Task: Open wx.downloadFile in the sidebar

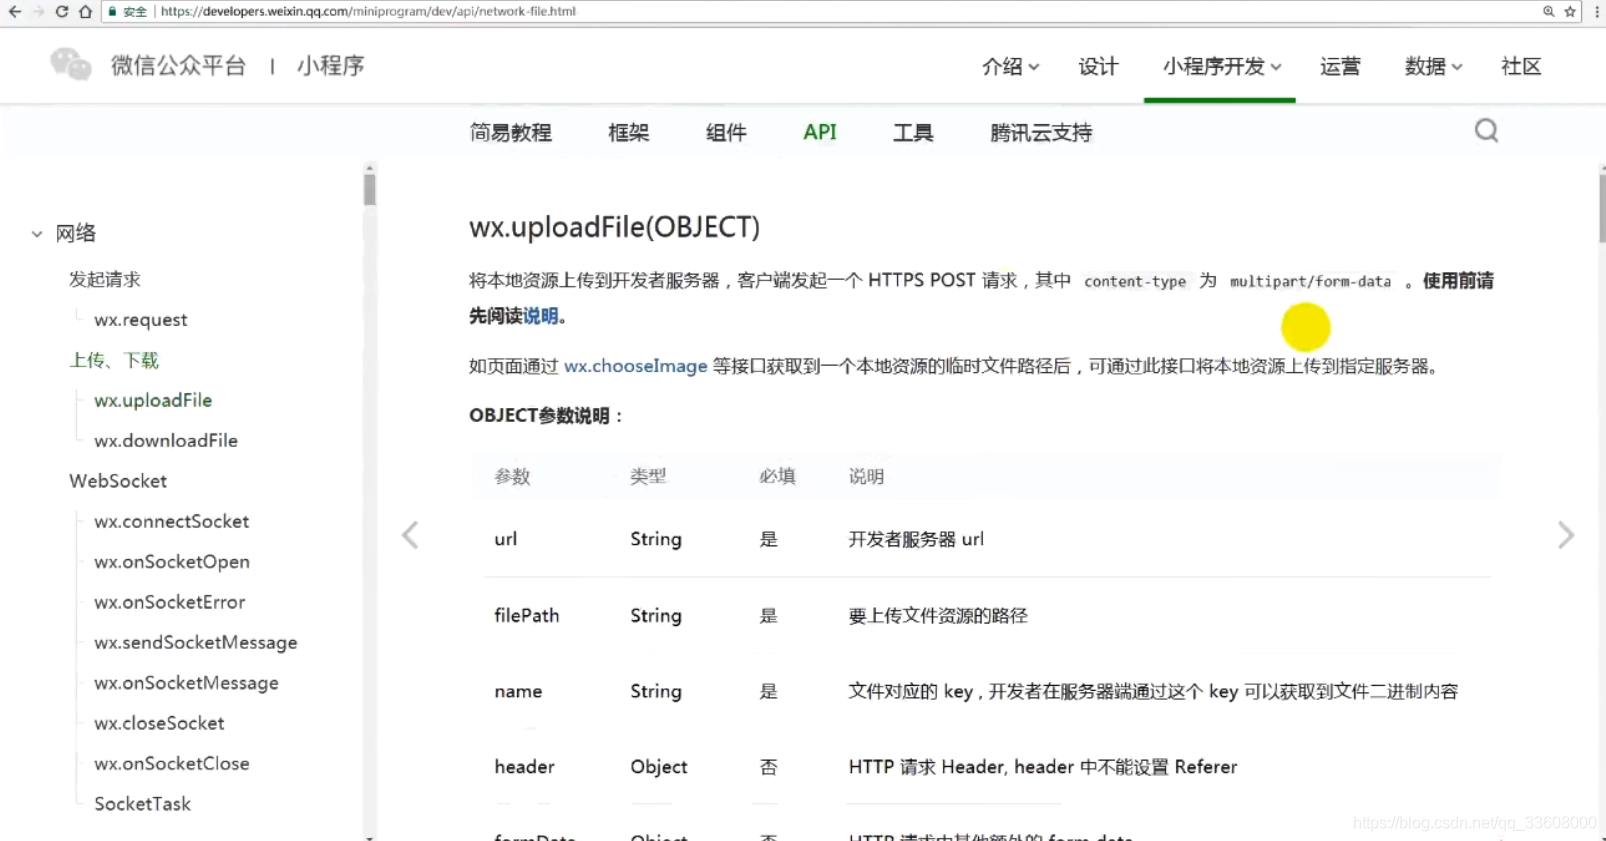Action: (x=166, y=441)
